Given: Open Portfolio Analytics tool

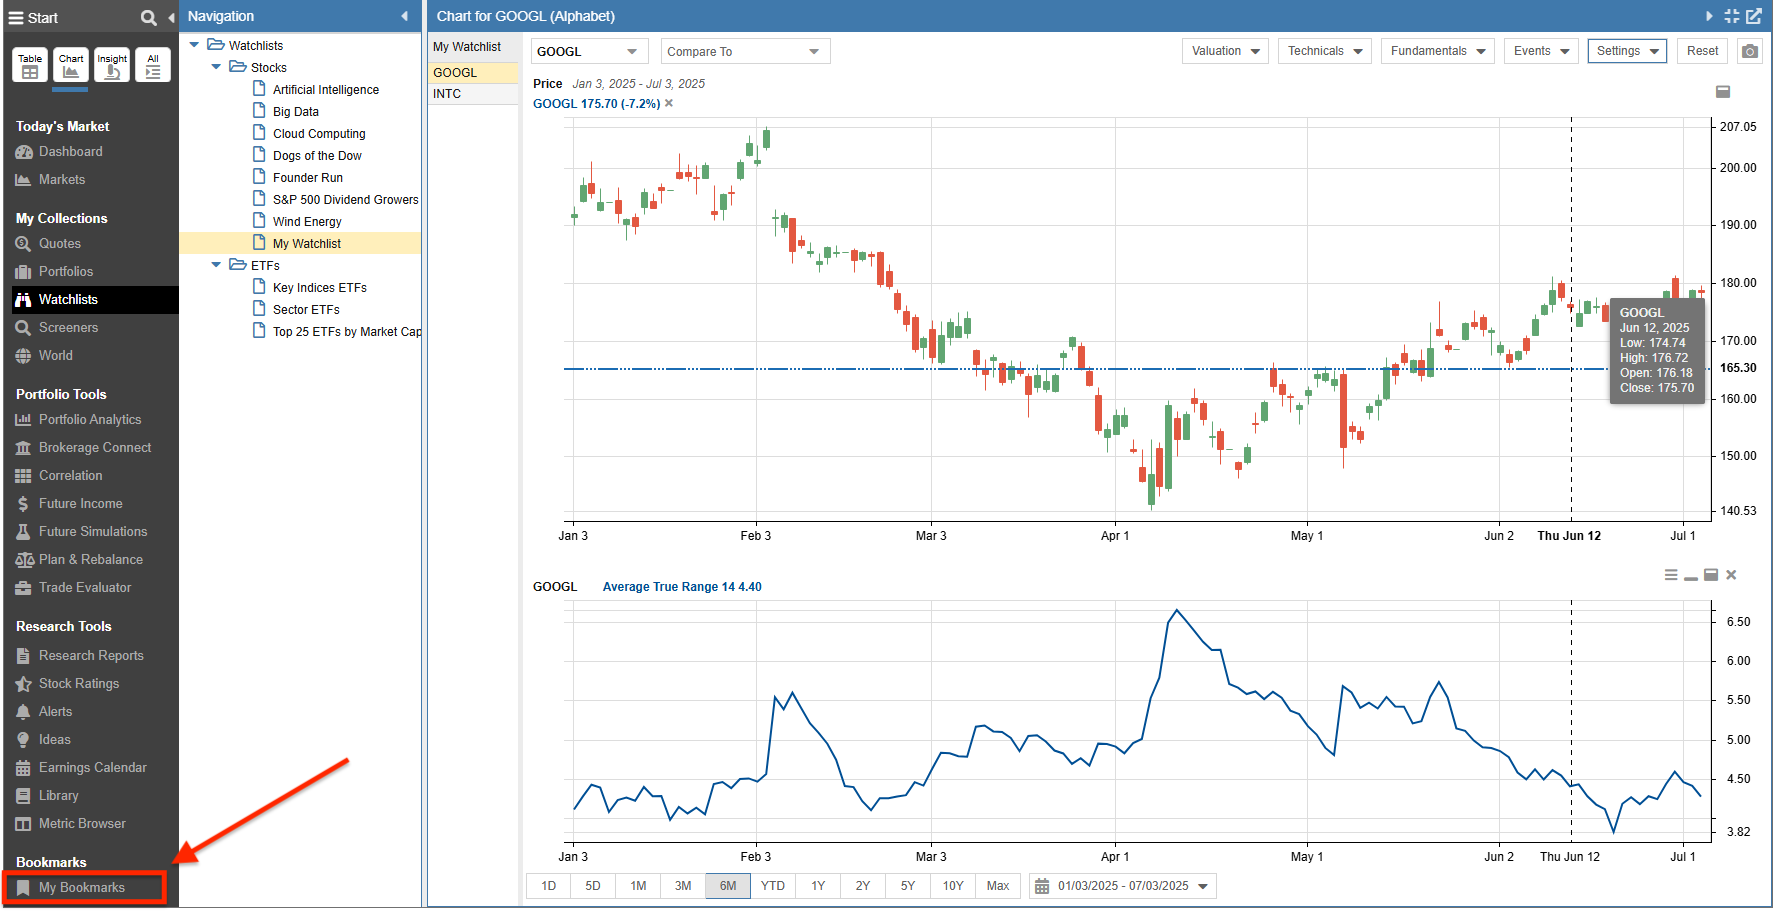Looking at the screenshot, I should [x=78, y=420].
